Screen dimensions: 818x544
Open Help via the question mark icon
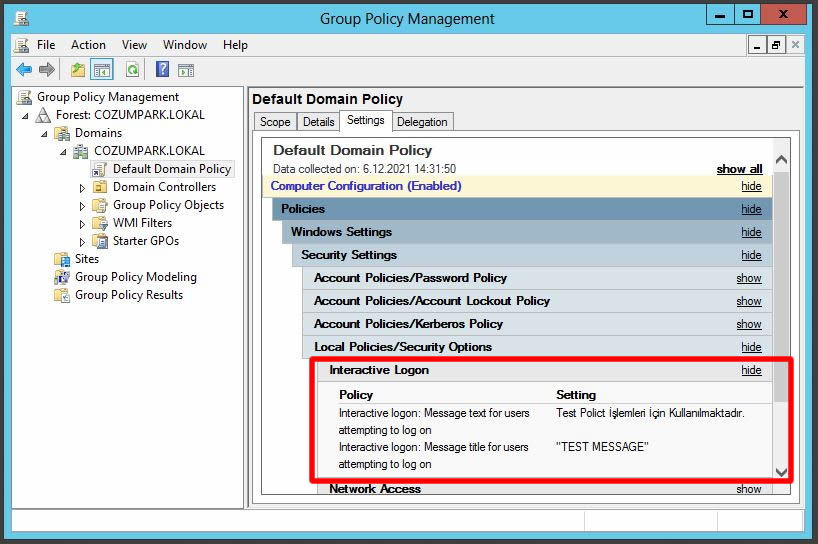(162, 69)
